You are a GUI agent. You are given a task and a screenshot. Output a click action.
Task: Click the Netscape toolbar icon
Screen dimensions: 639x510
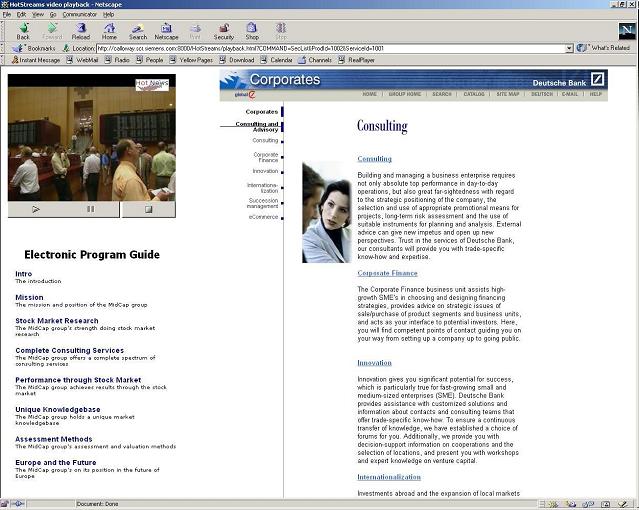click(166, 30)
